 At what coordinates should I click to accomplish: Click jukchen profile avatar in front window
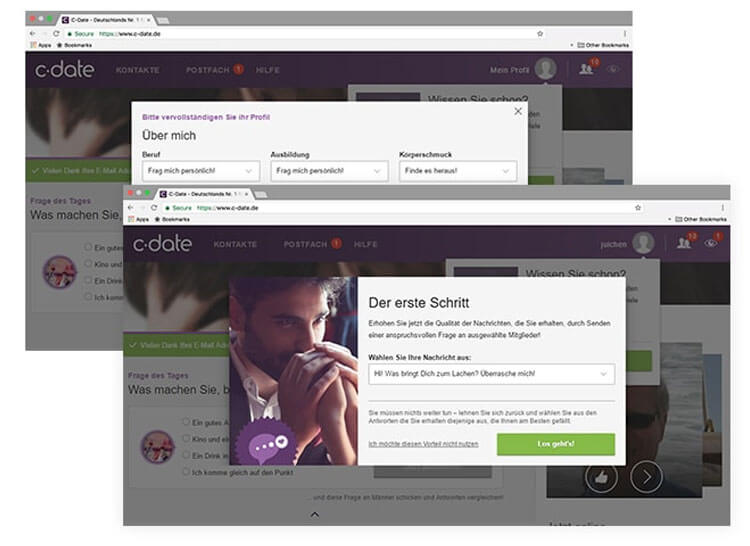643,243
